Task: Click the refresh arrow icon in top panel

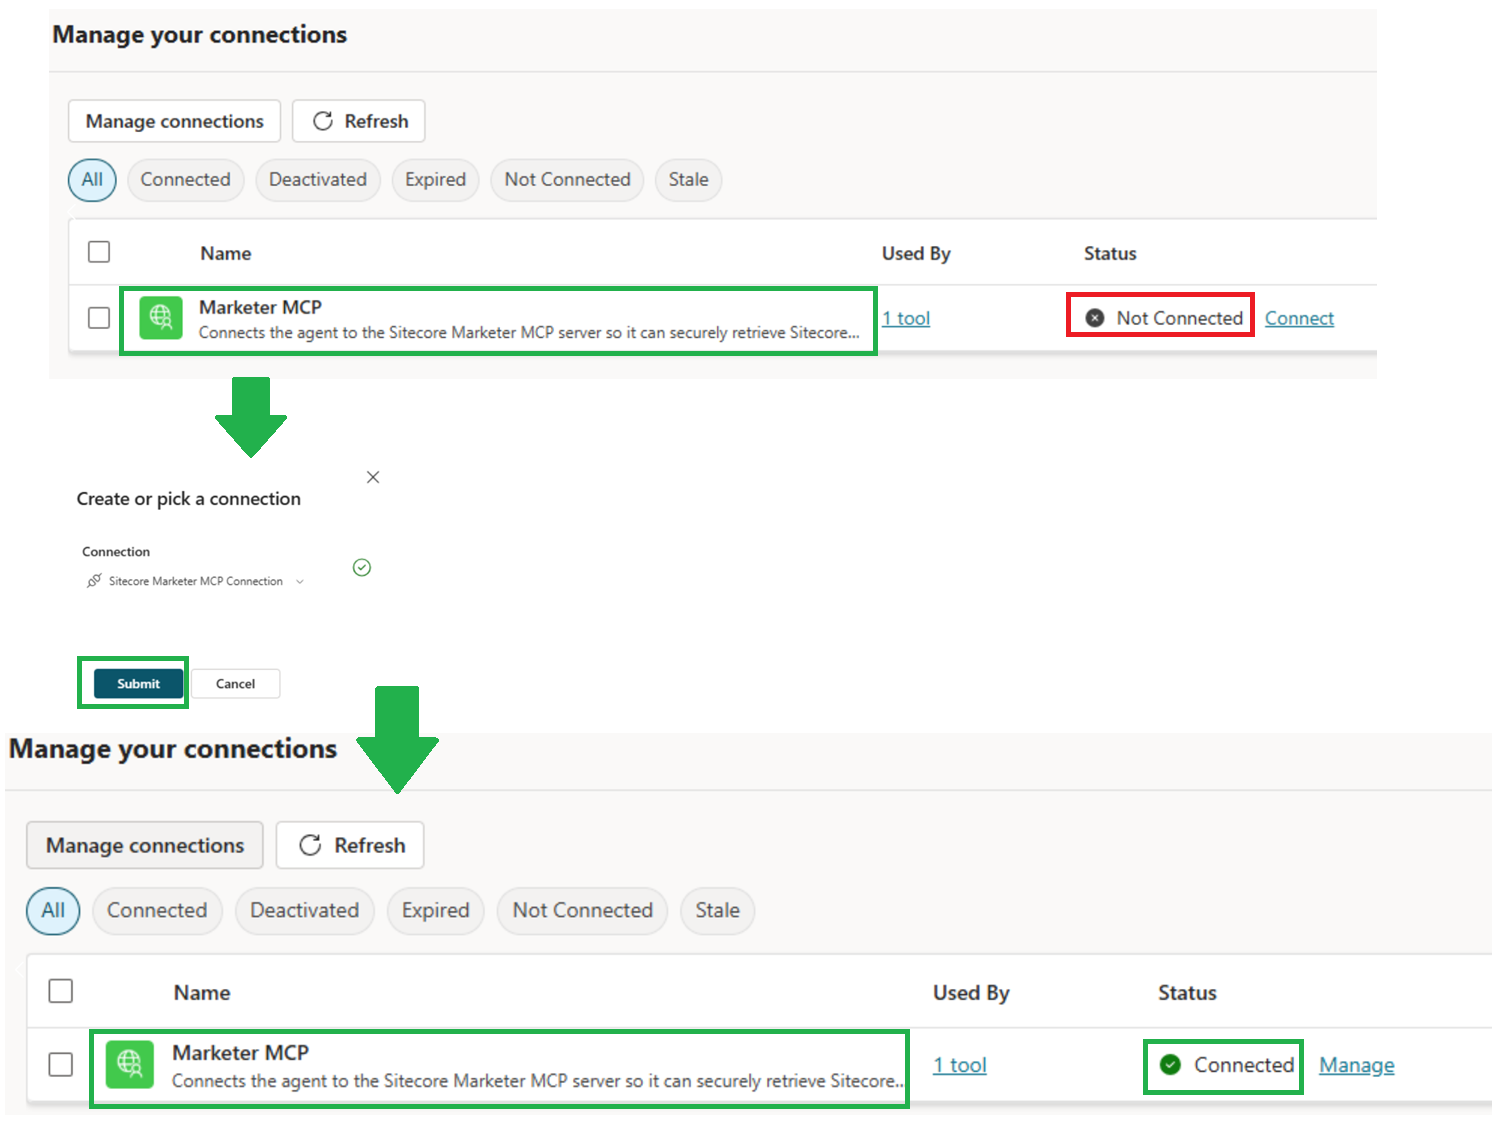Action: coord(323,121)
